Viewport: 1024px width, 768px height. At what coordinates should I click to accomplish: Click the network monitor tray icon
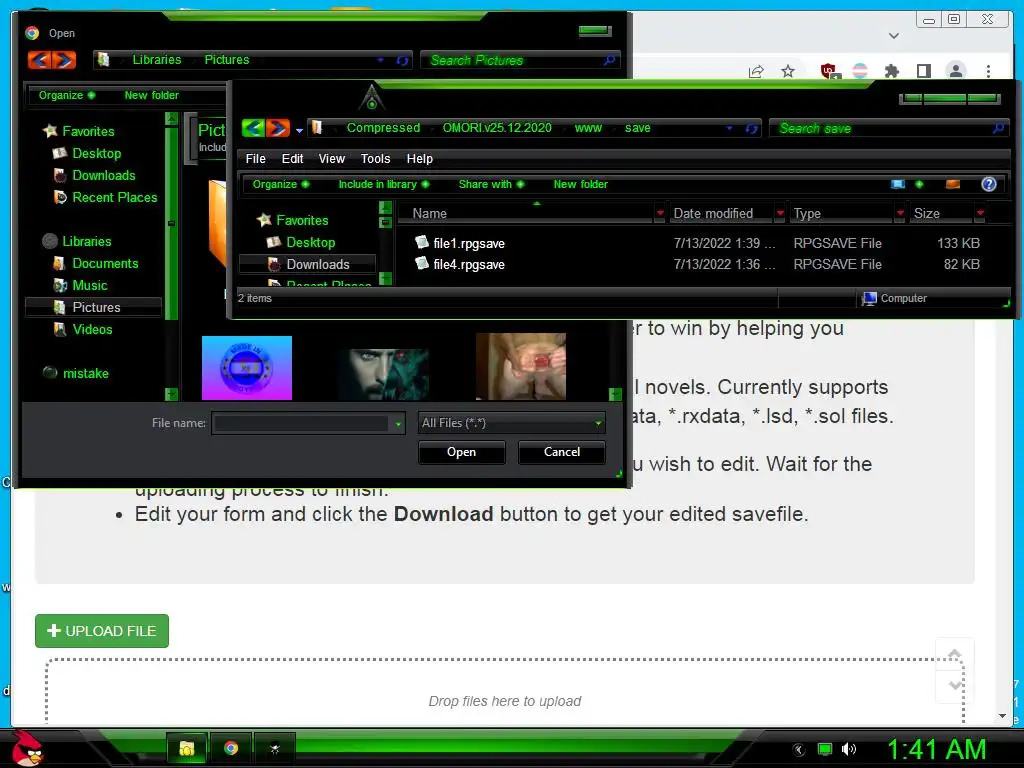(x=825, y=749)
